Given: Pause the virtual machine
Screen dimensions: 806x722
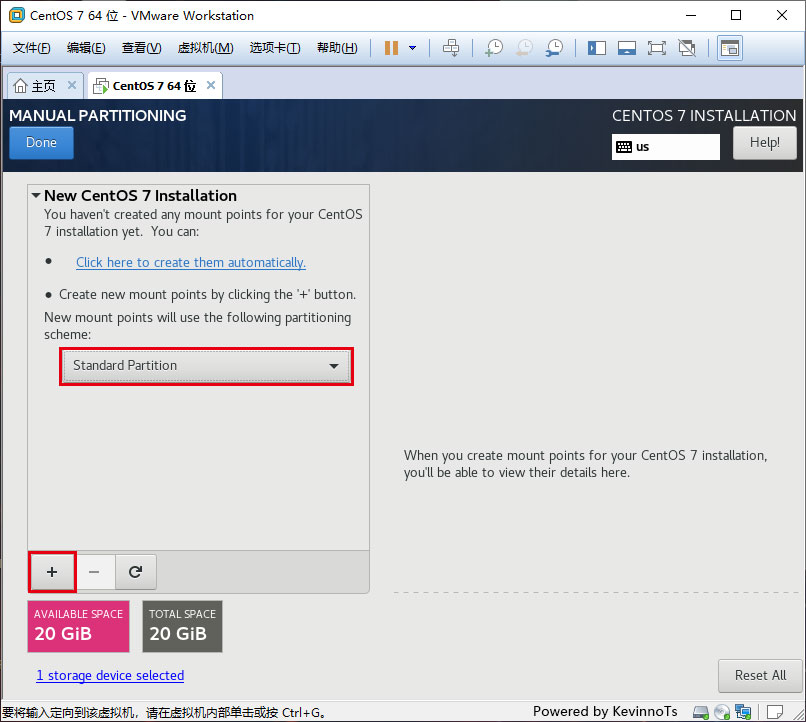Looking at the screenshot, I should (391, 48).
